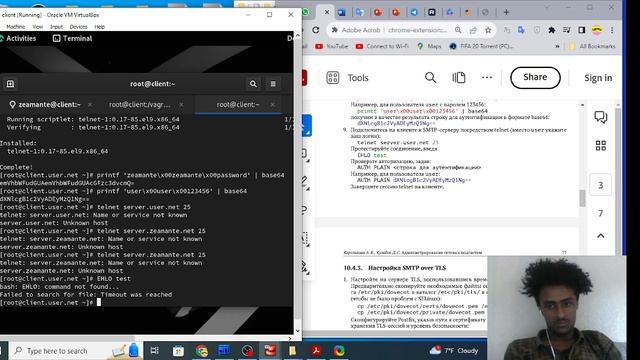Click the Chrome address bar URL

click(x=418, y=30)
